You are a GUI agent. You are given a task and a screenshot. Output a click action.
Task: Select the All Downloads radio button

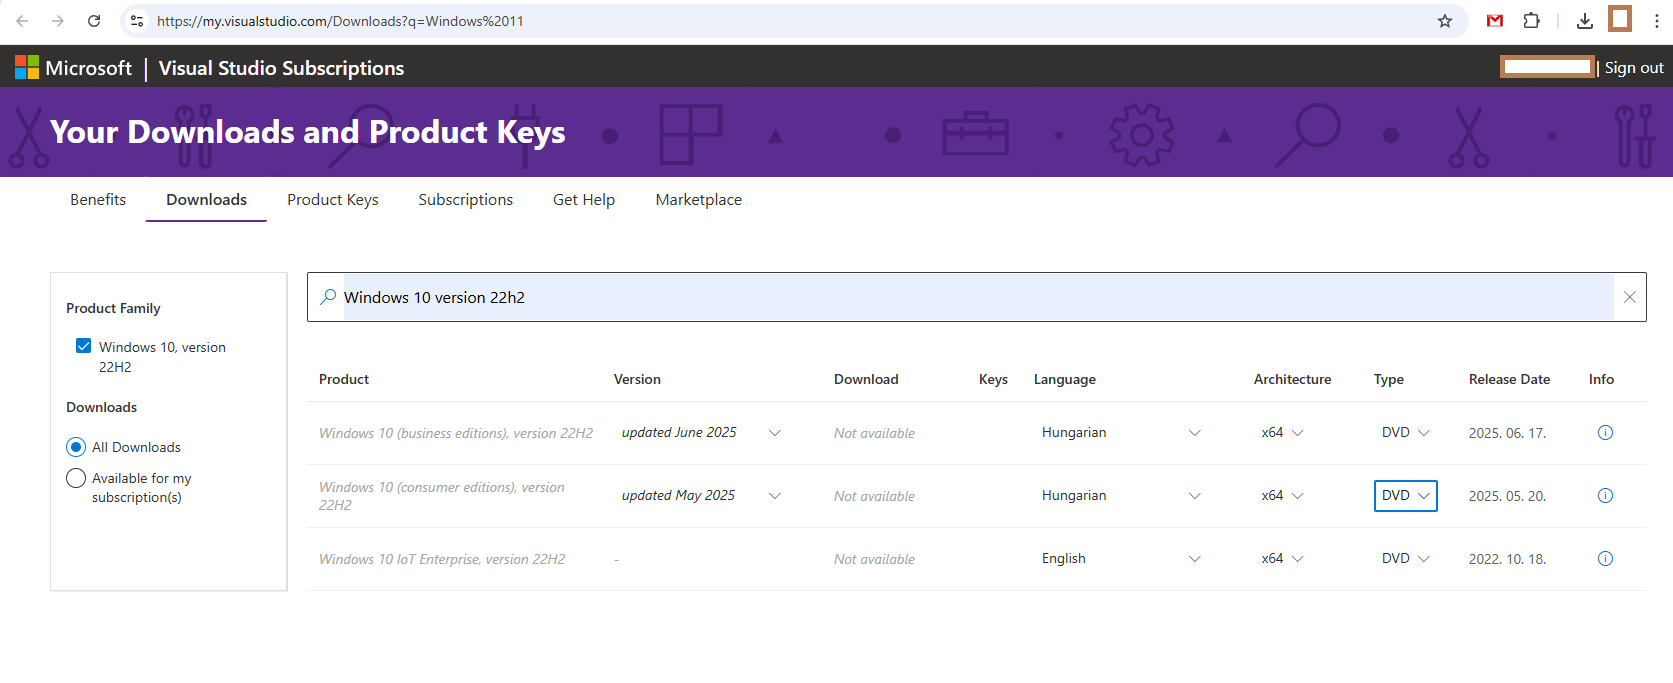pos(76,447)
